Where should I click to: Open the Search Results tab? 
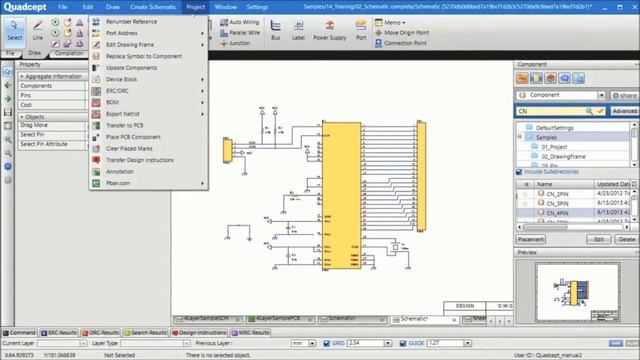(x=145, y=333)
